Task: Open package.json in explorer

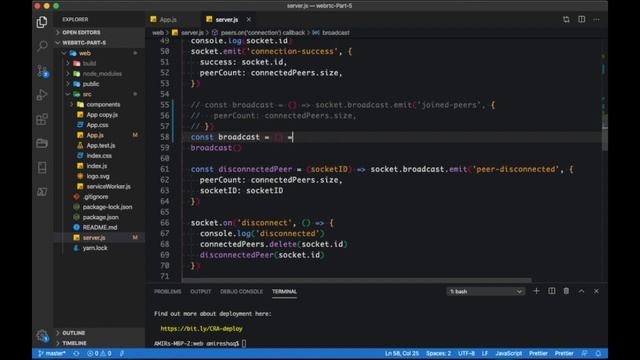Action: (100, 217)
